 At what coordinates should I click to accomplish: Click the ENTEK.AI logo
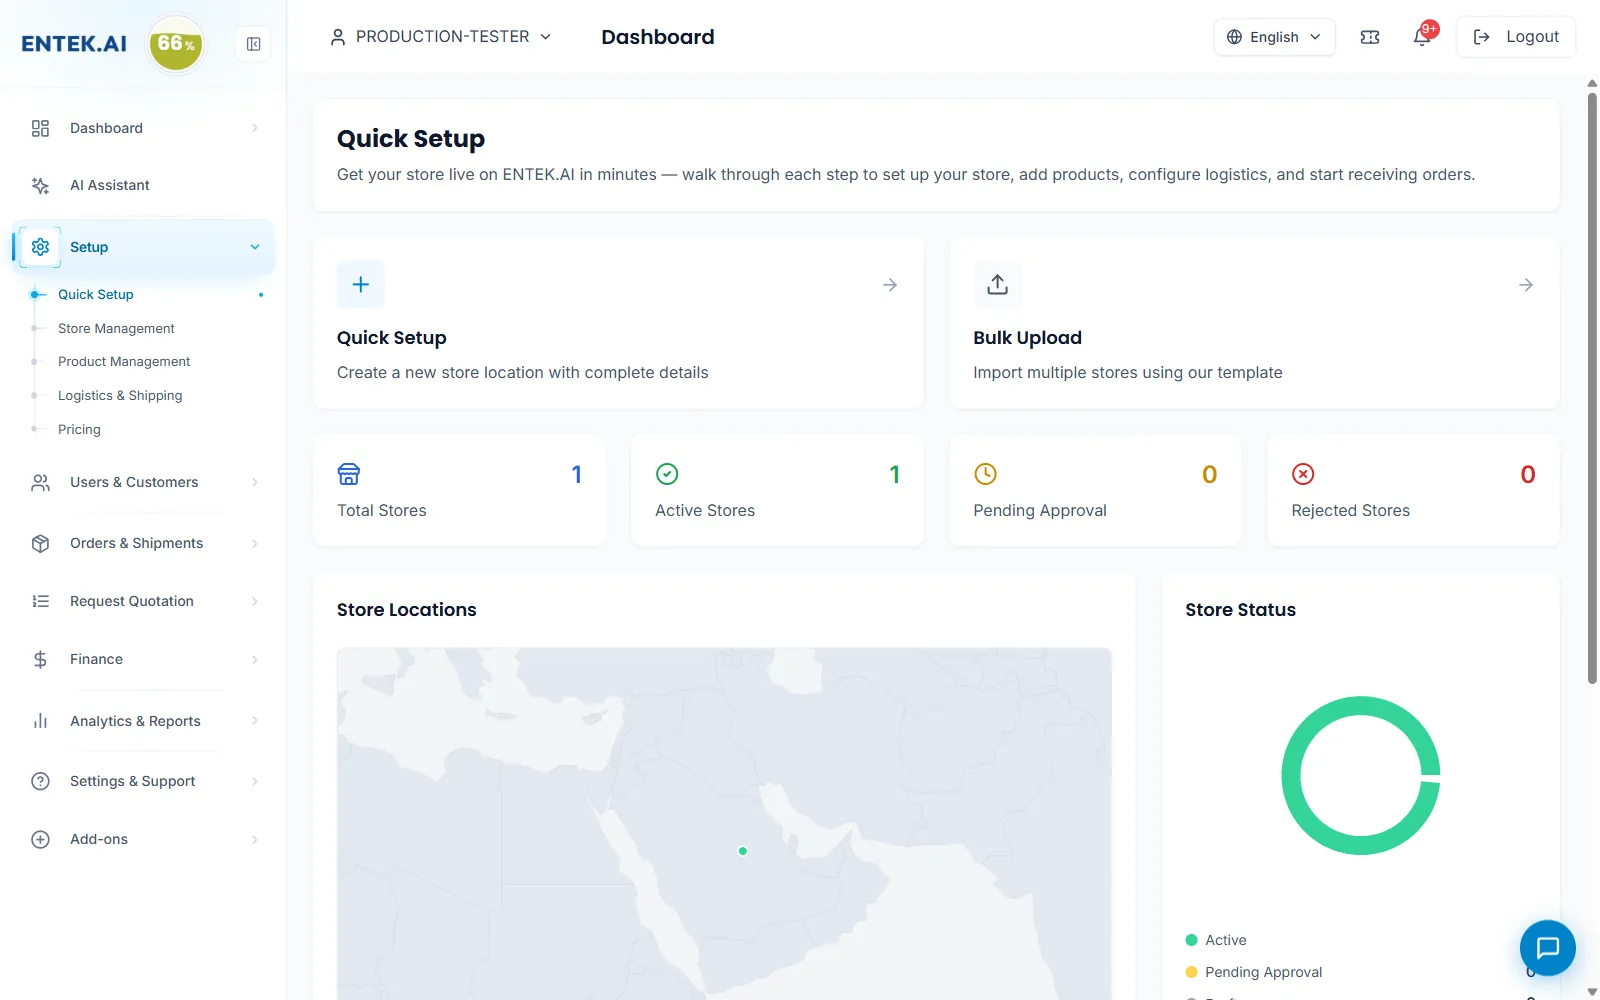[x=74, y=44]
